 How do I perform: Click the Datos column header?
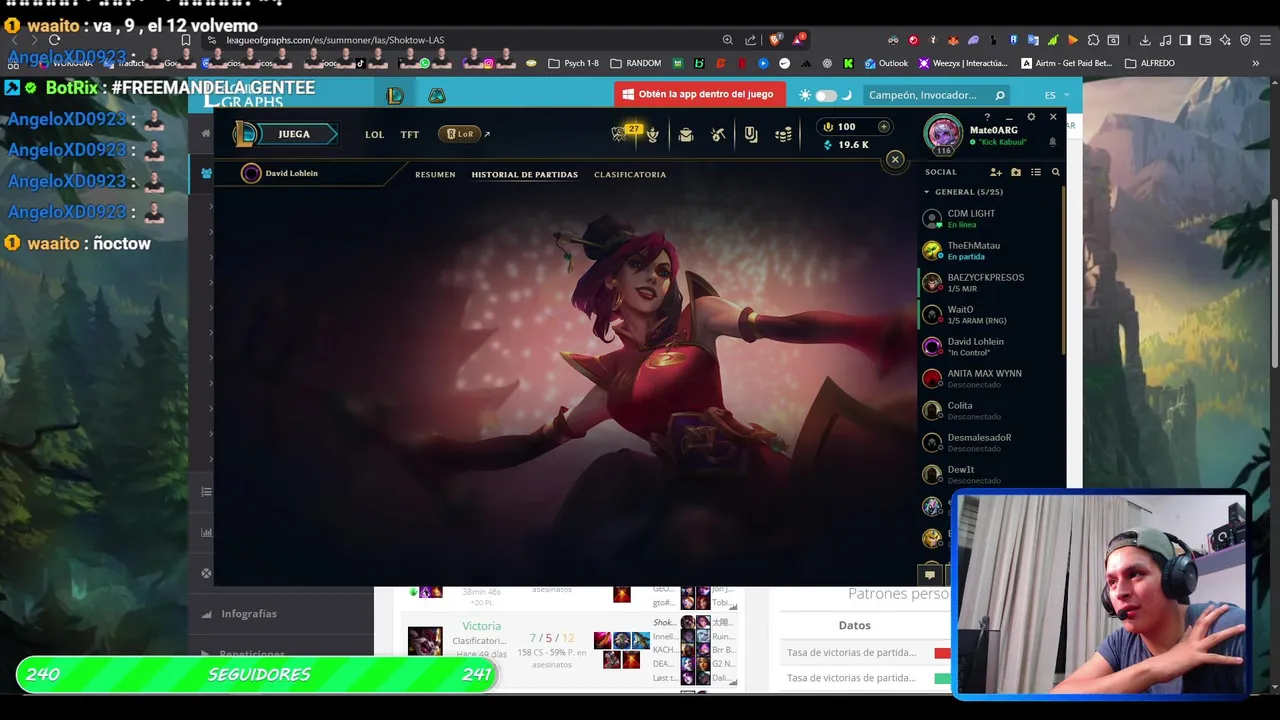click(x=854, y=625)
